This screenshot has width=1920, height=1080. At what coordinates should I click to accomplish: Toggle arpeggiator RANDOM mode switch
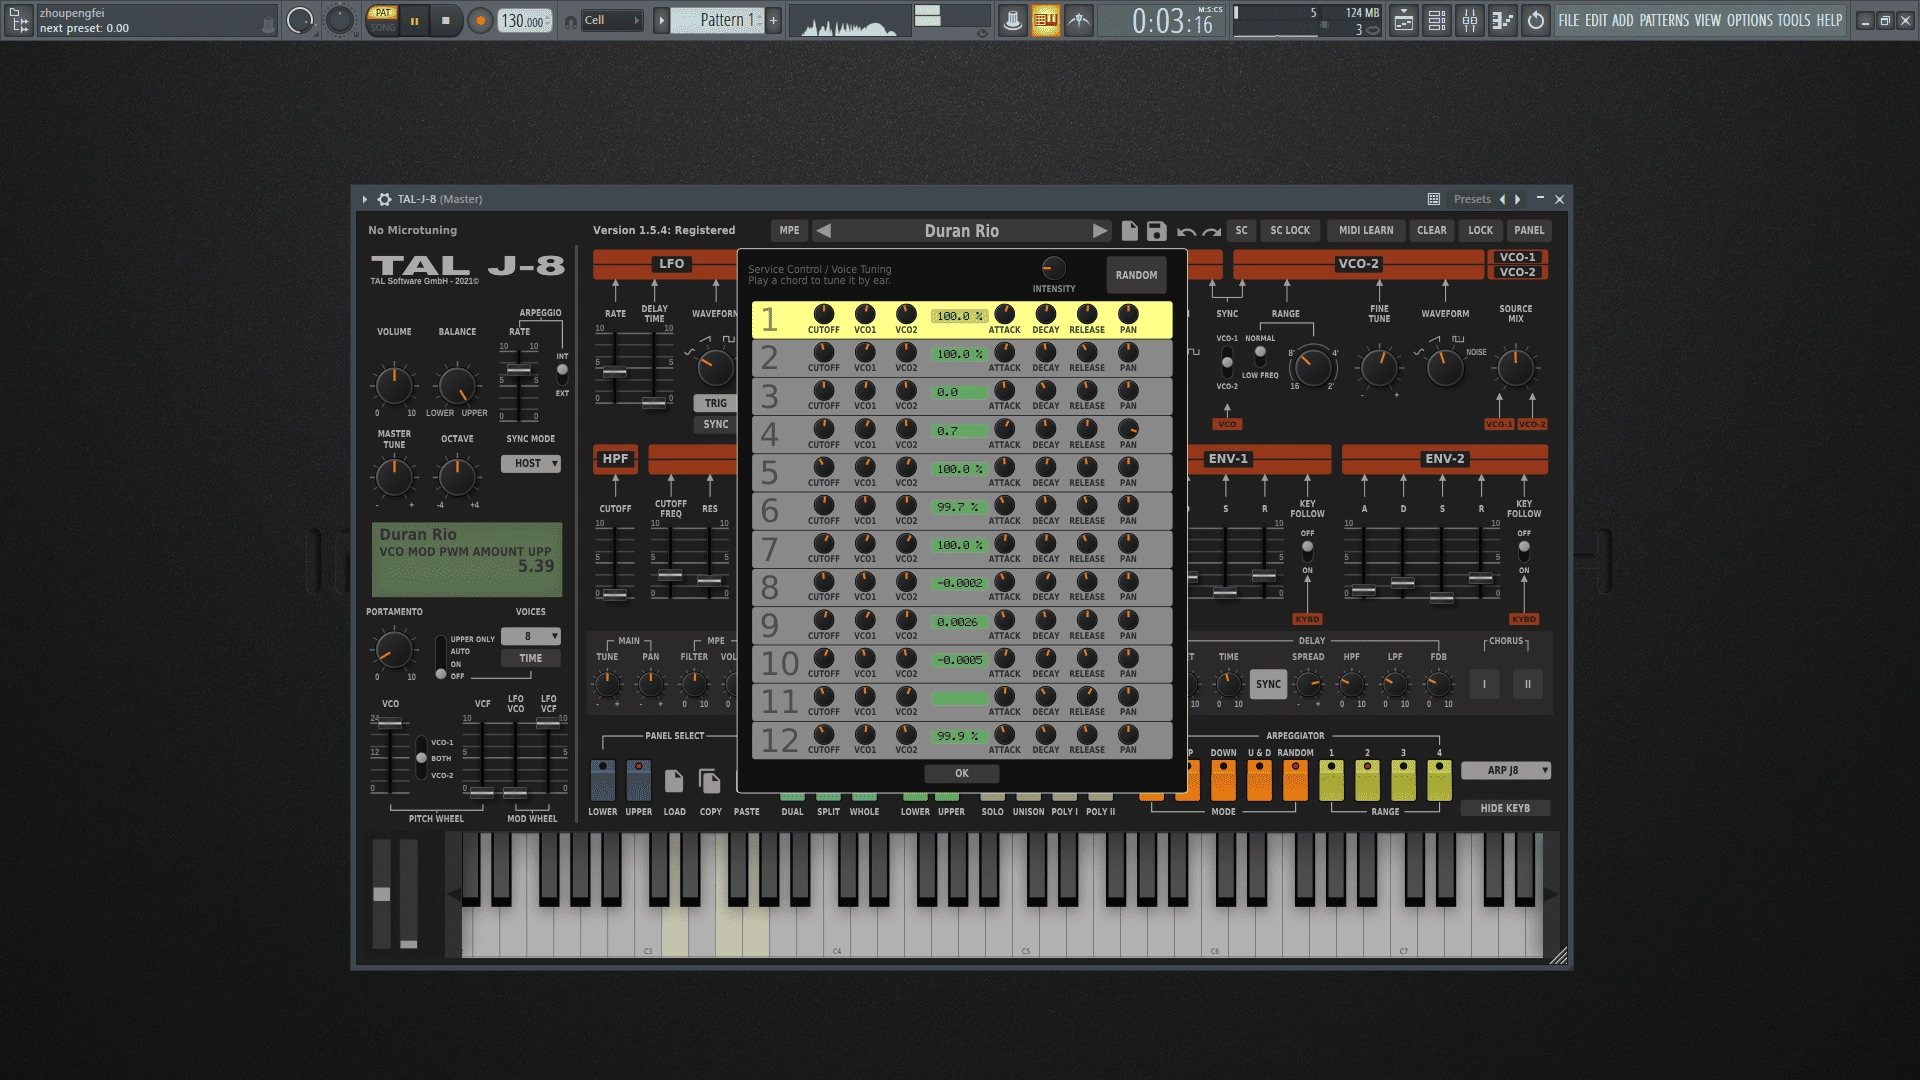[x=1295, y=780]
